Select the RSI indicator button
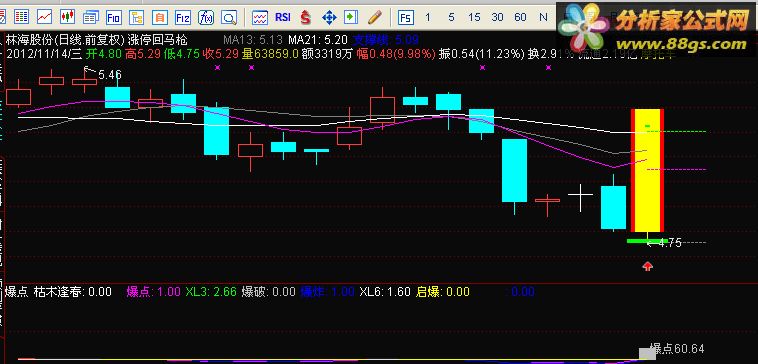Screen dimensions: 758x364 click(x=283, y=17)
